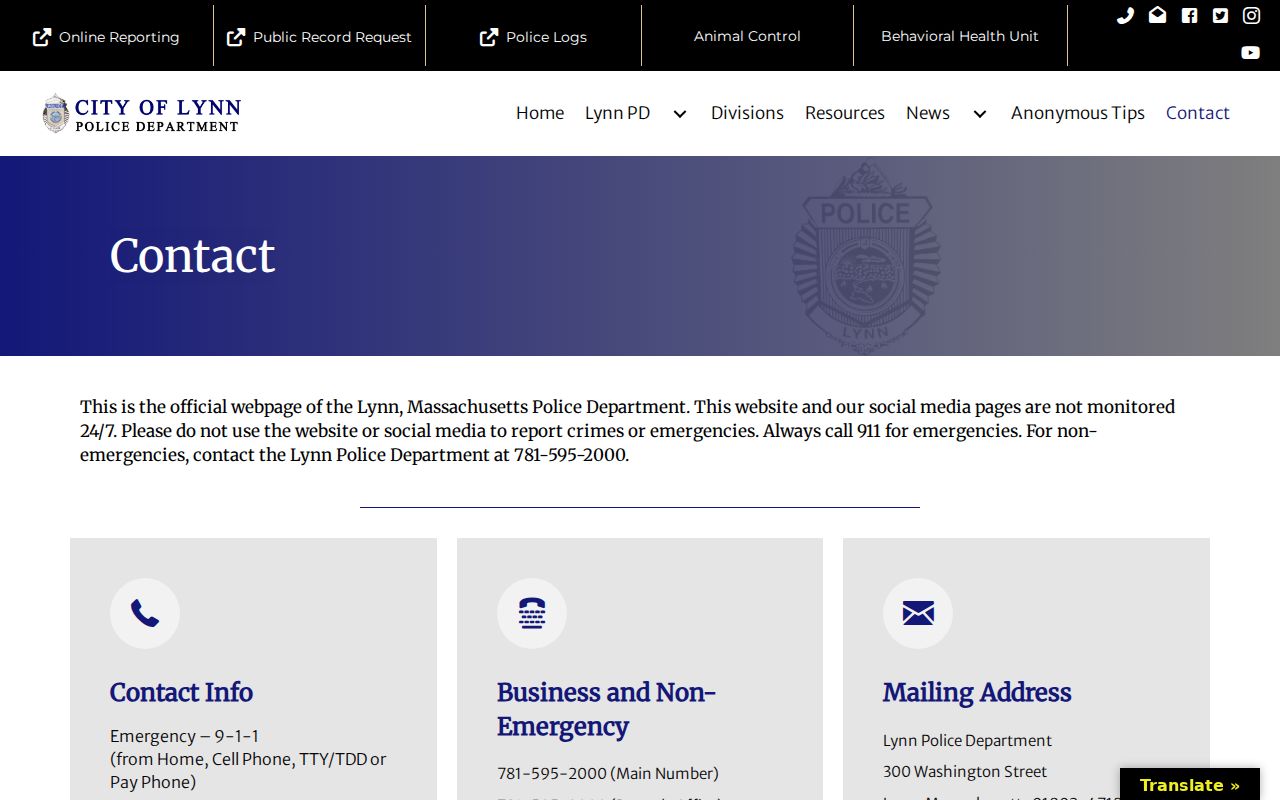Click the Translate button
This screenshot has width=1280, height=800.
1190,785
